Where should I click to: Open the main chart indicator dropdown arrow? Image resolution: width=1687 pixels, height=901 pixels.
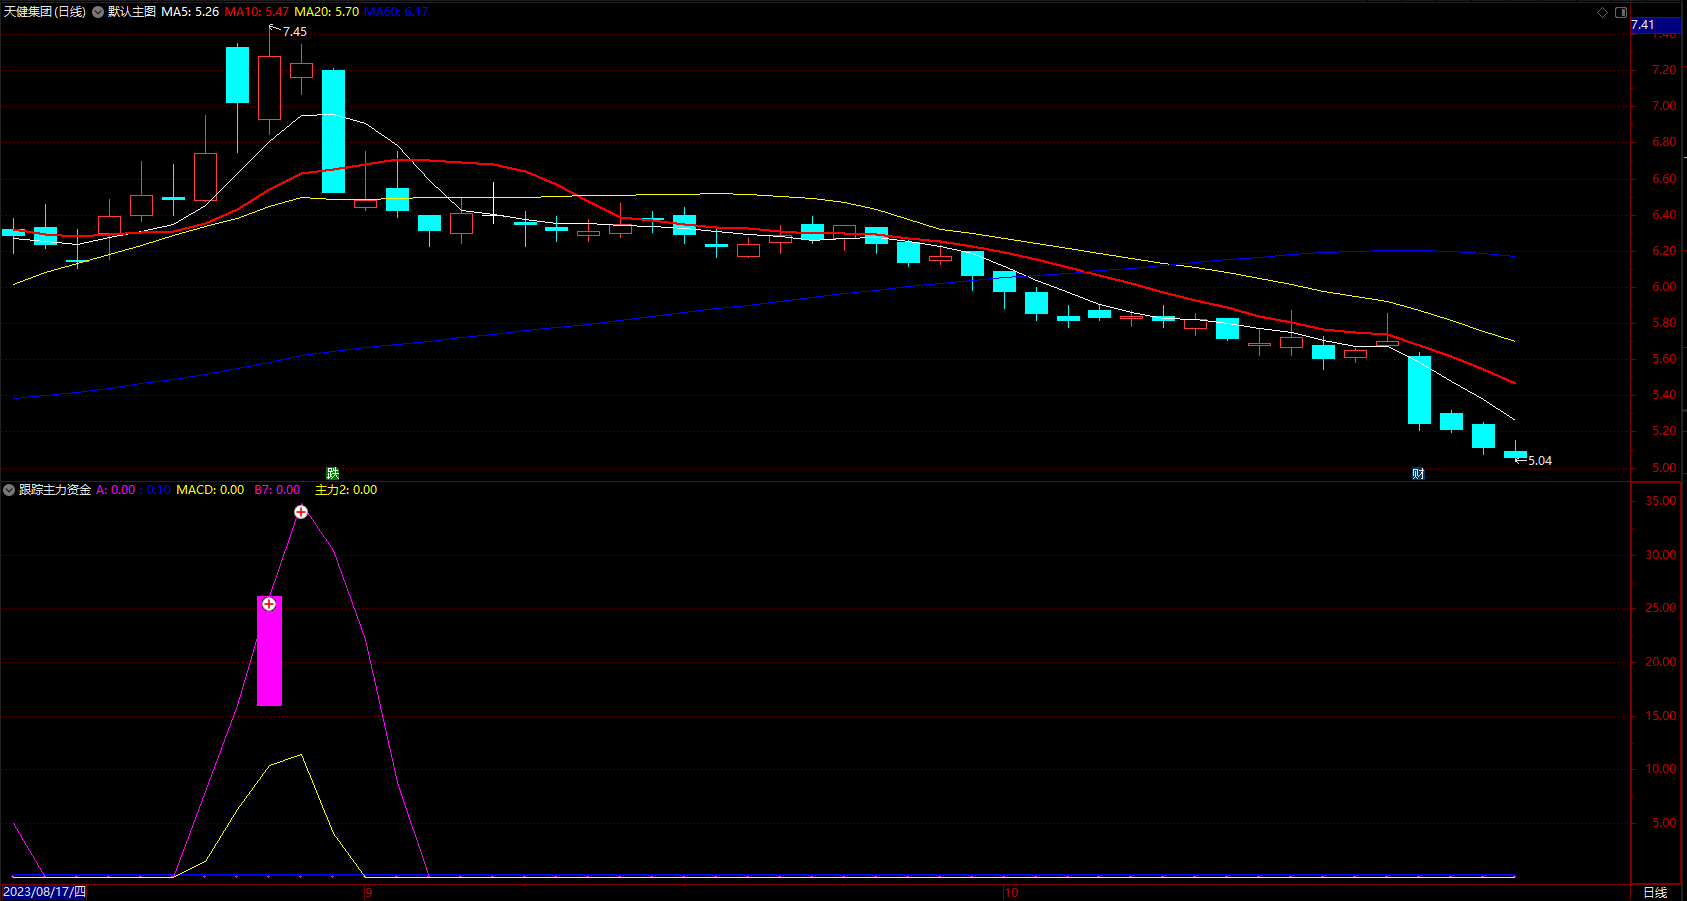click(98, 12)
